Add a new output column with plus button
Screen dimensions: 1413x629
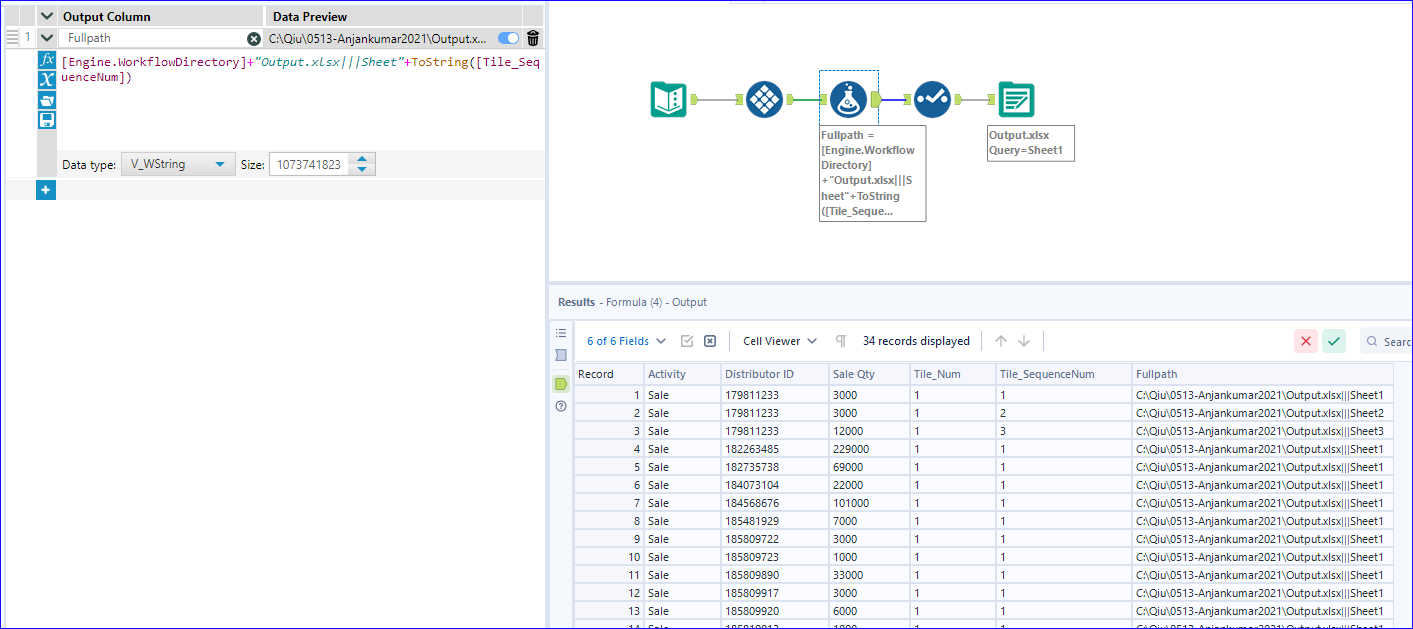click(x=45, y=189)
